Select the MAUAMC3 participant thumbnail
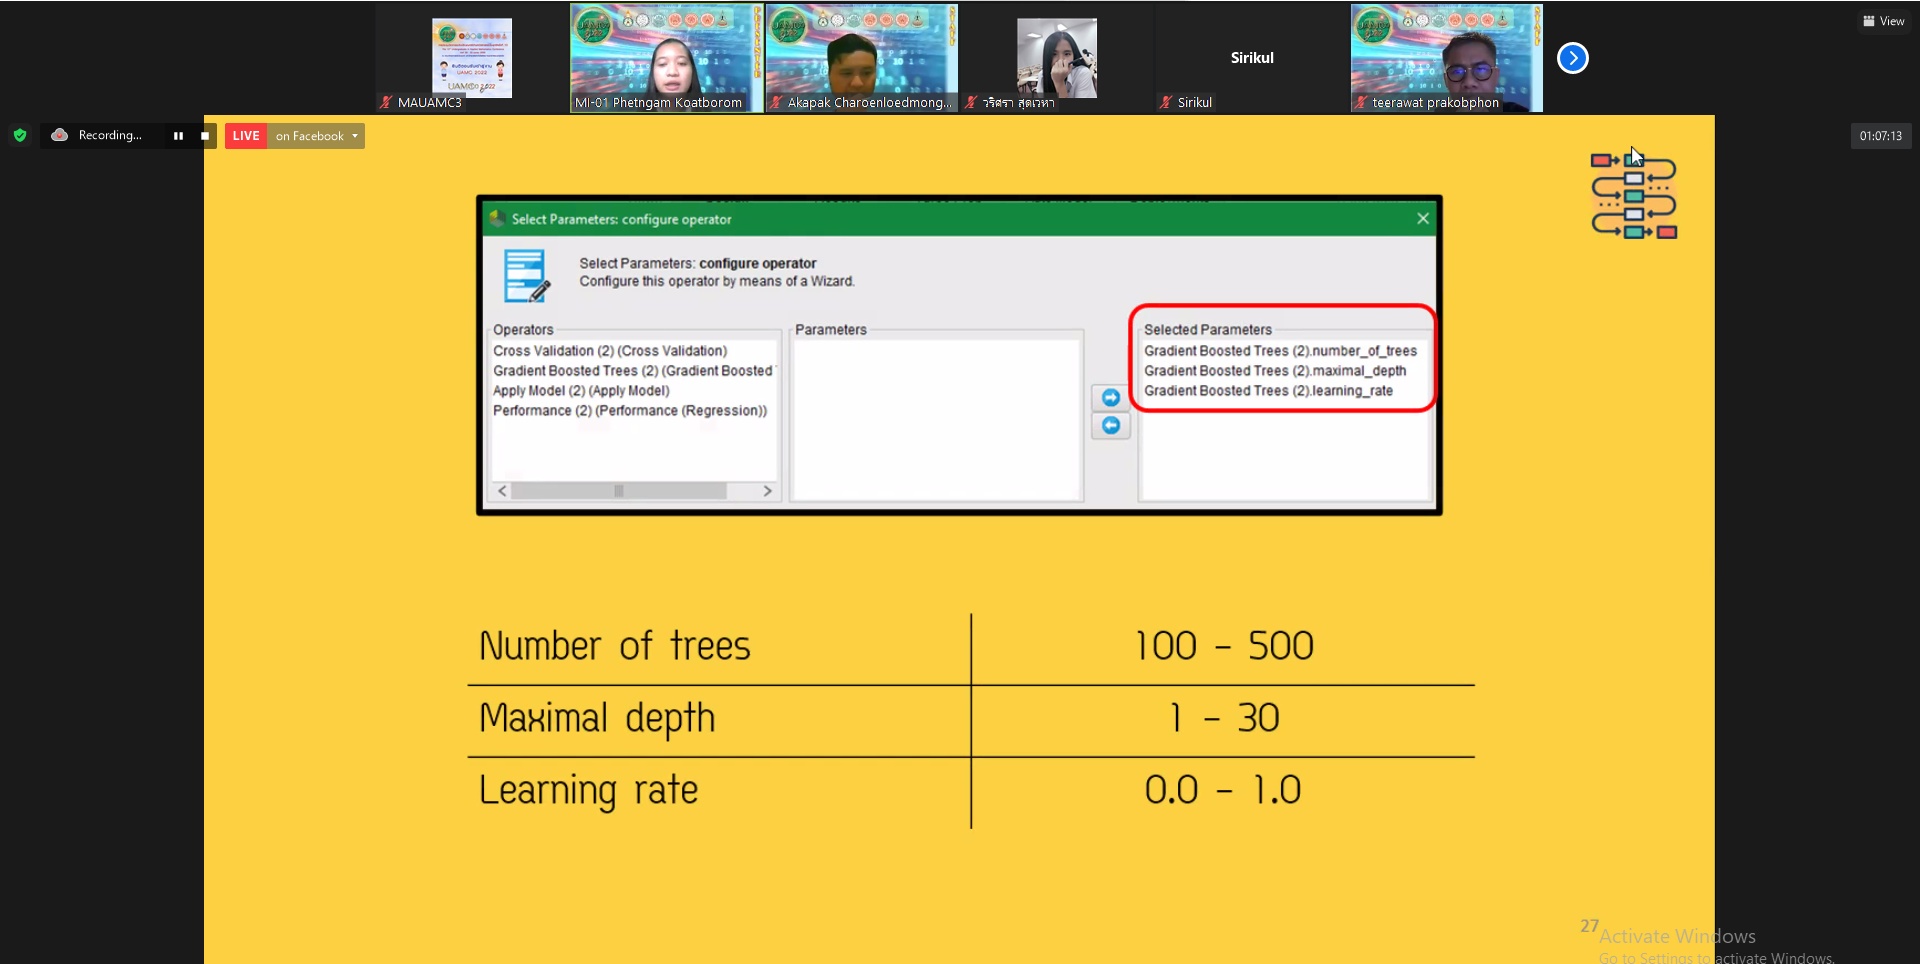Screen dimensions: 1920x964 (x=472, y=58)
